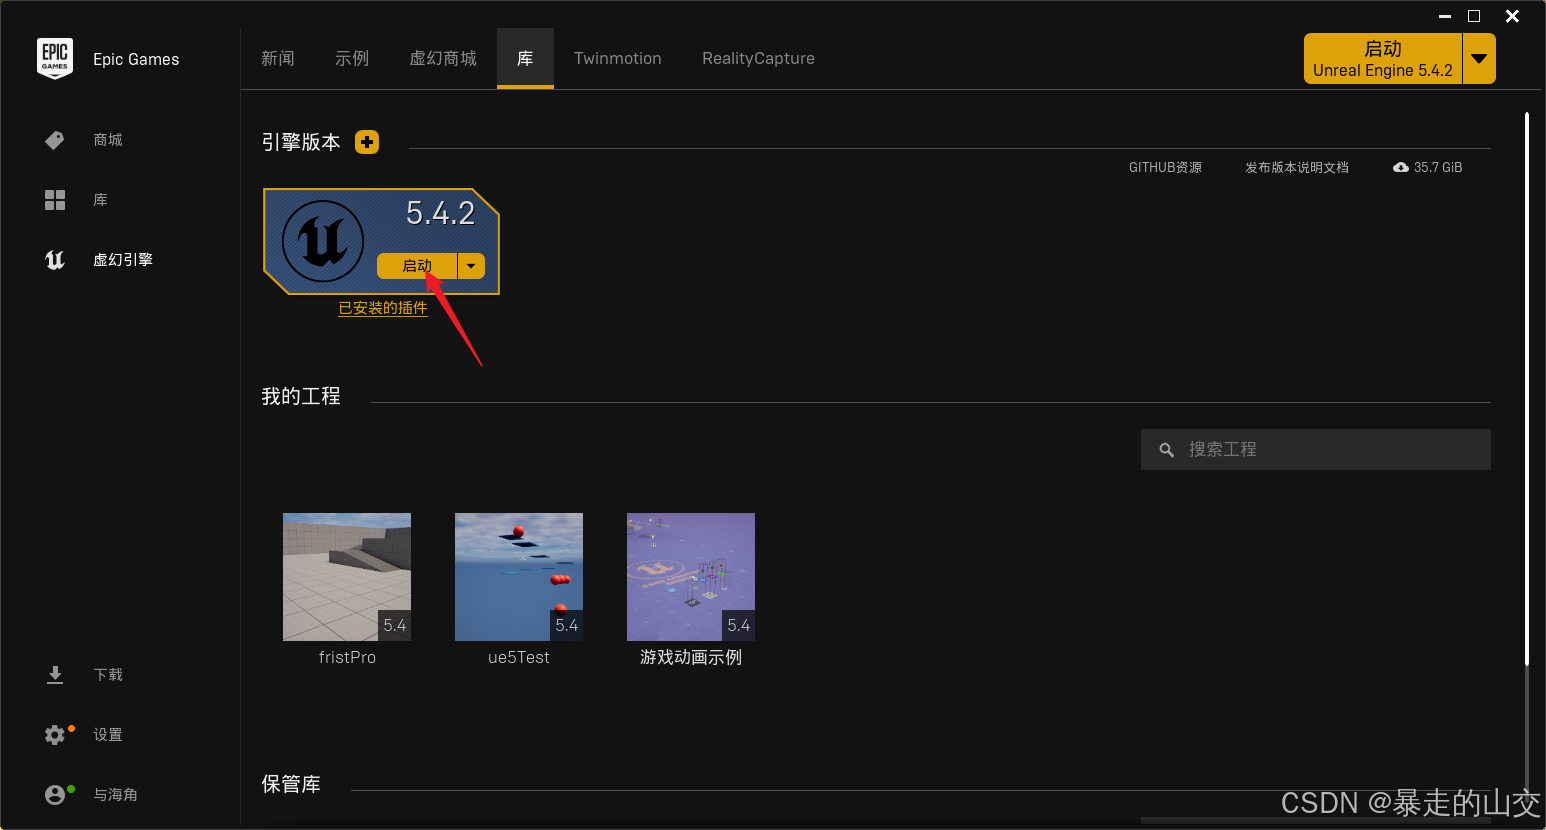
Task: Click 启动 on the 5.4.2 engine card
Action: click(417, 266)
